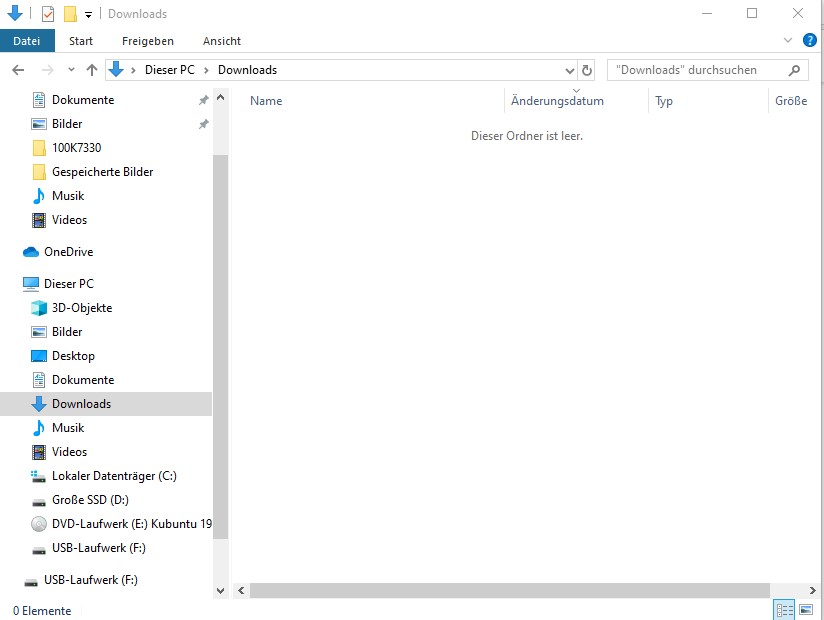Viewport: 824px width, 620px height.
Task: Open 3D-Objekte folder
Action: click(x=82, y=308)
